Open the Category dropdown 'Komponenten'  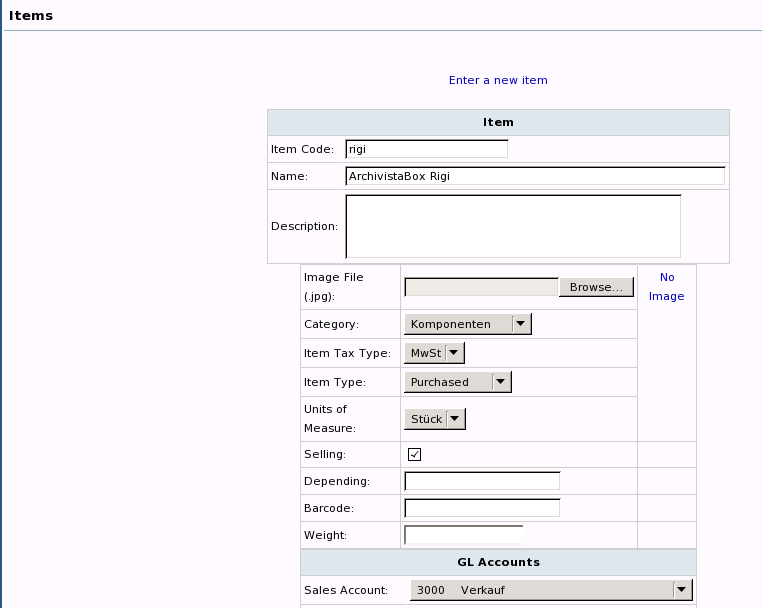pos(468,324)
